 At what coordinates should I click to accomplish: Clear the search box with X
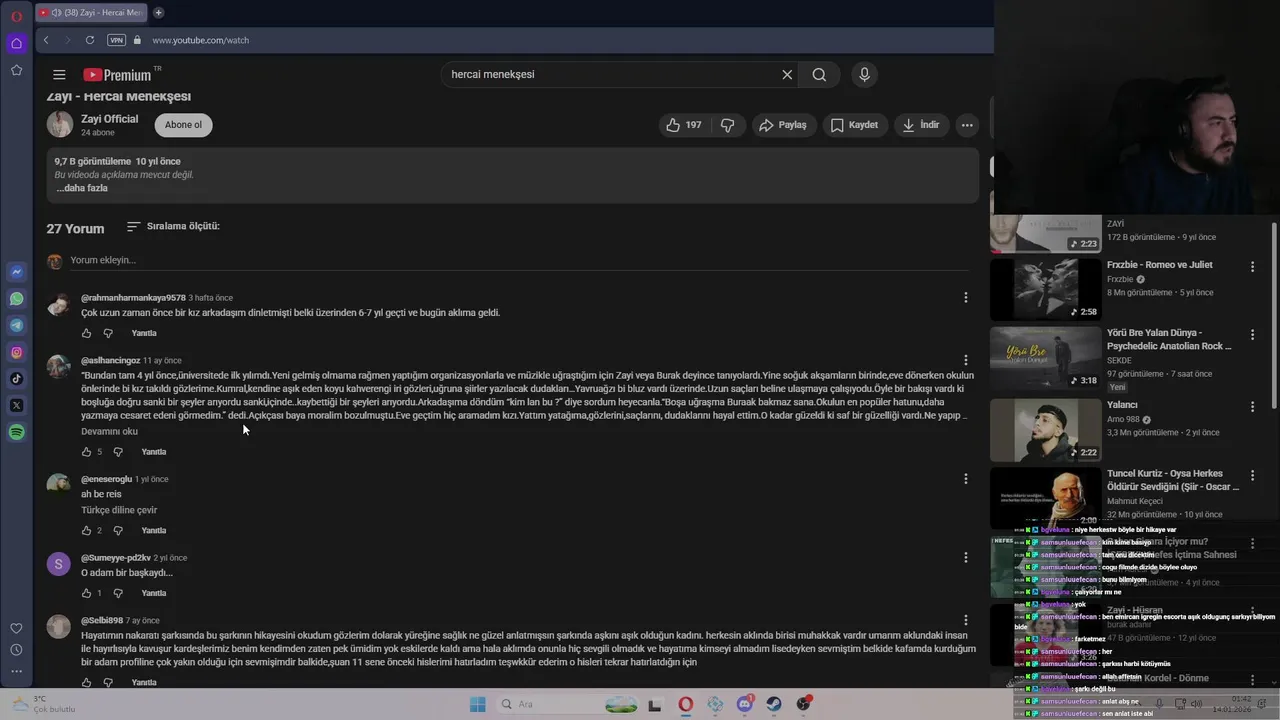pos(787,74)
